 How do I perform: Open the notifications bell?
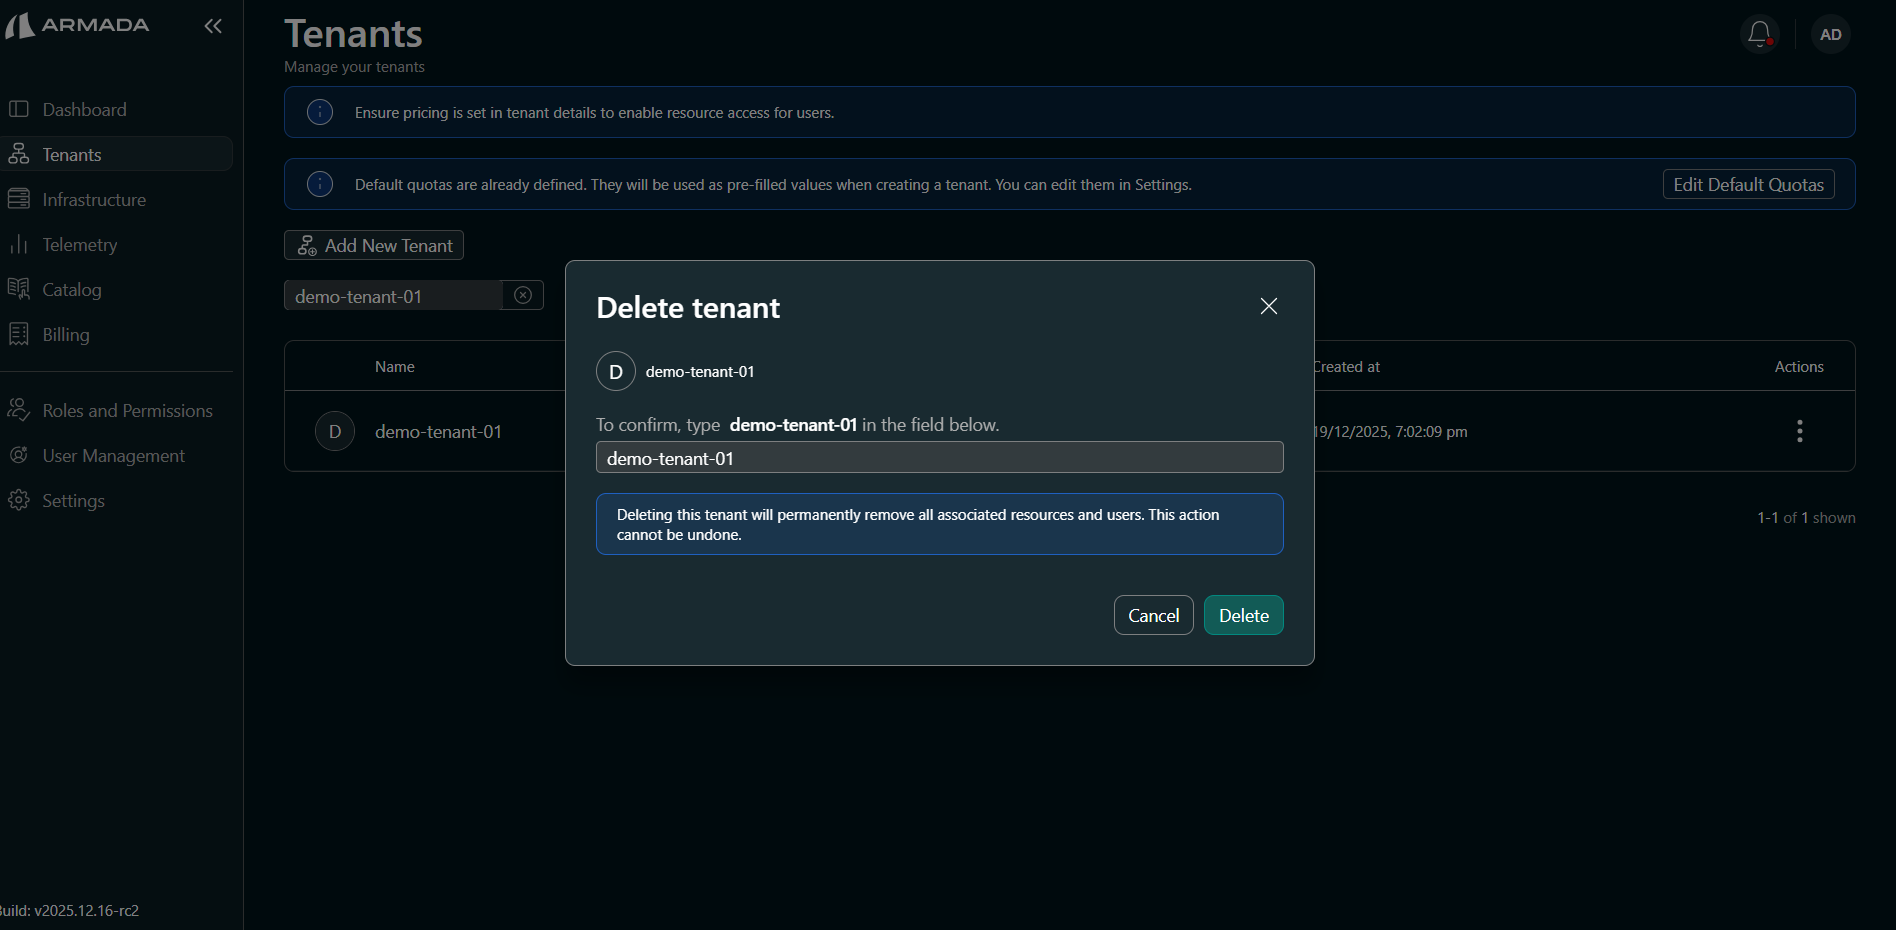pos(1759,33)
